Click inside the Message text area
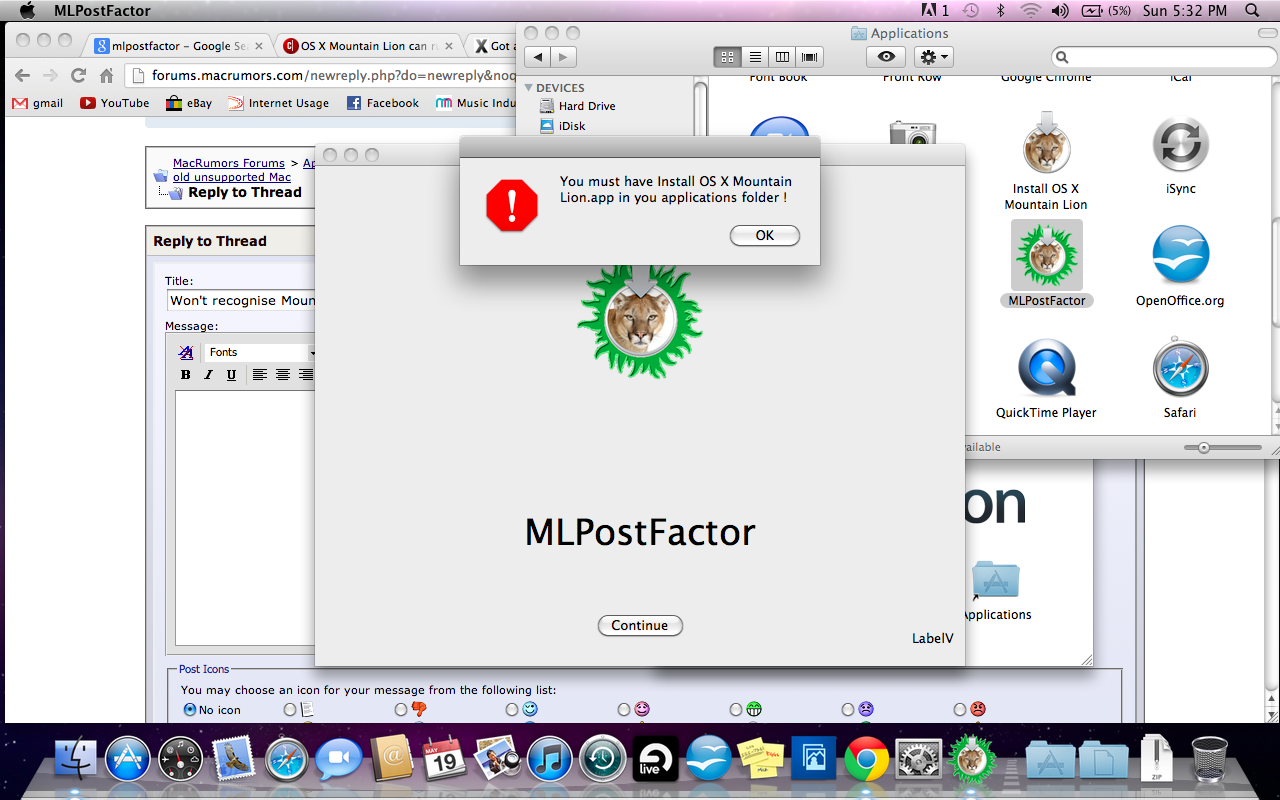The image size is (1280, 800). coord(245,517)
